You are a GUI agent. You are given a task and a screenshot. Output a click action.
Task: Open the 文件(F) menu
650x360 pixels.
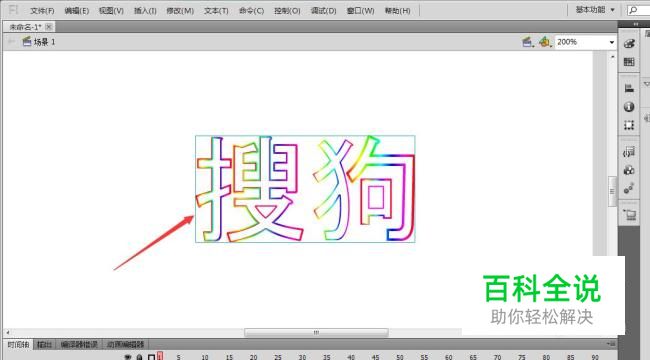pos(42,11)
